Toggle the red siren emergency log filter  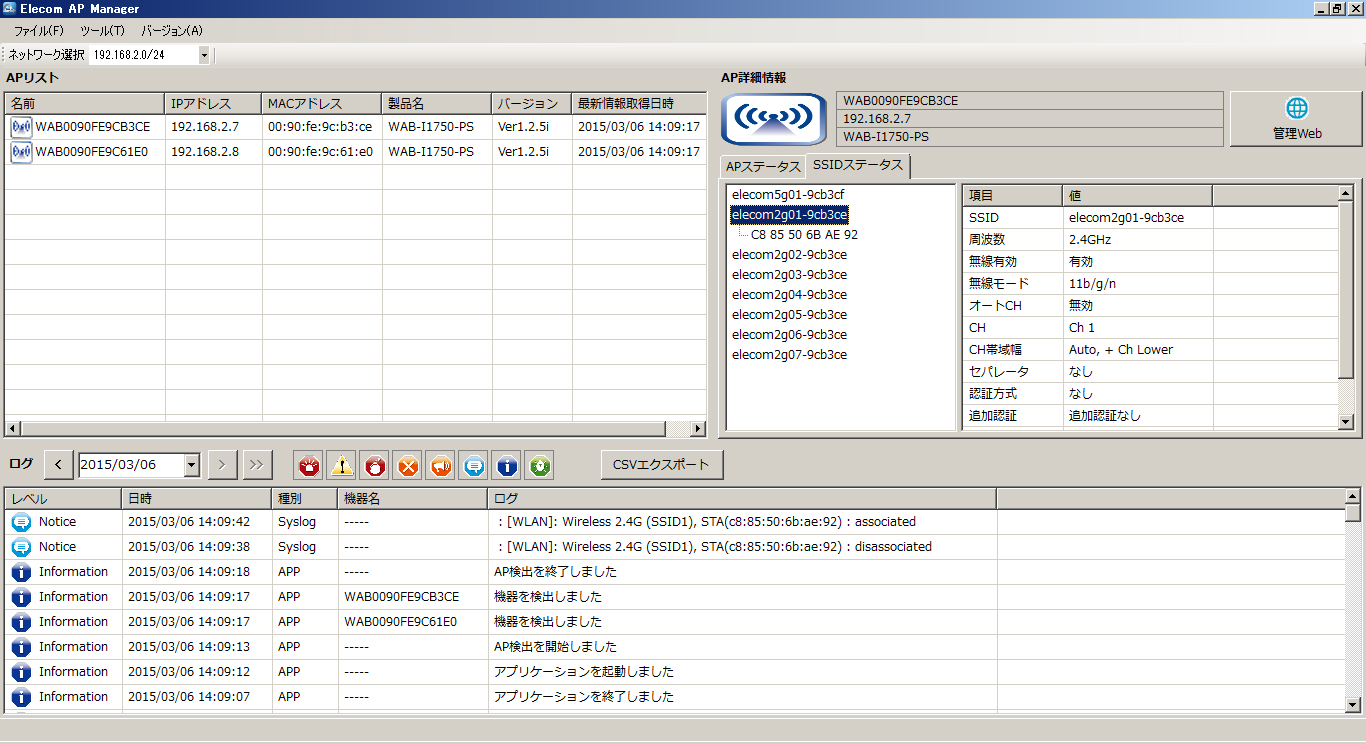click(309, 465)
